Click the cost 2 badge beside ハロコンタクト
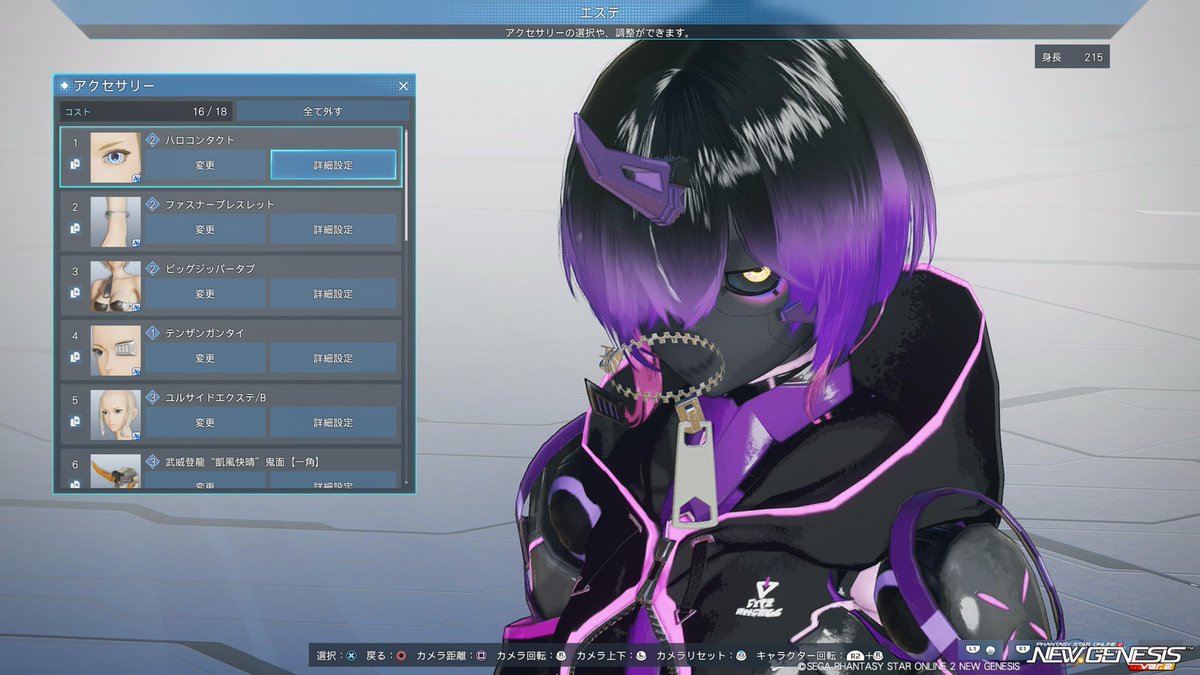 coord(153,140)
